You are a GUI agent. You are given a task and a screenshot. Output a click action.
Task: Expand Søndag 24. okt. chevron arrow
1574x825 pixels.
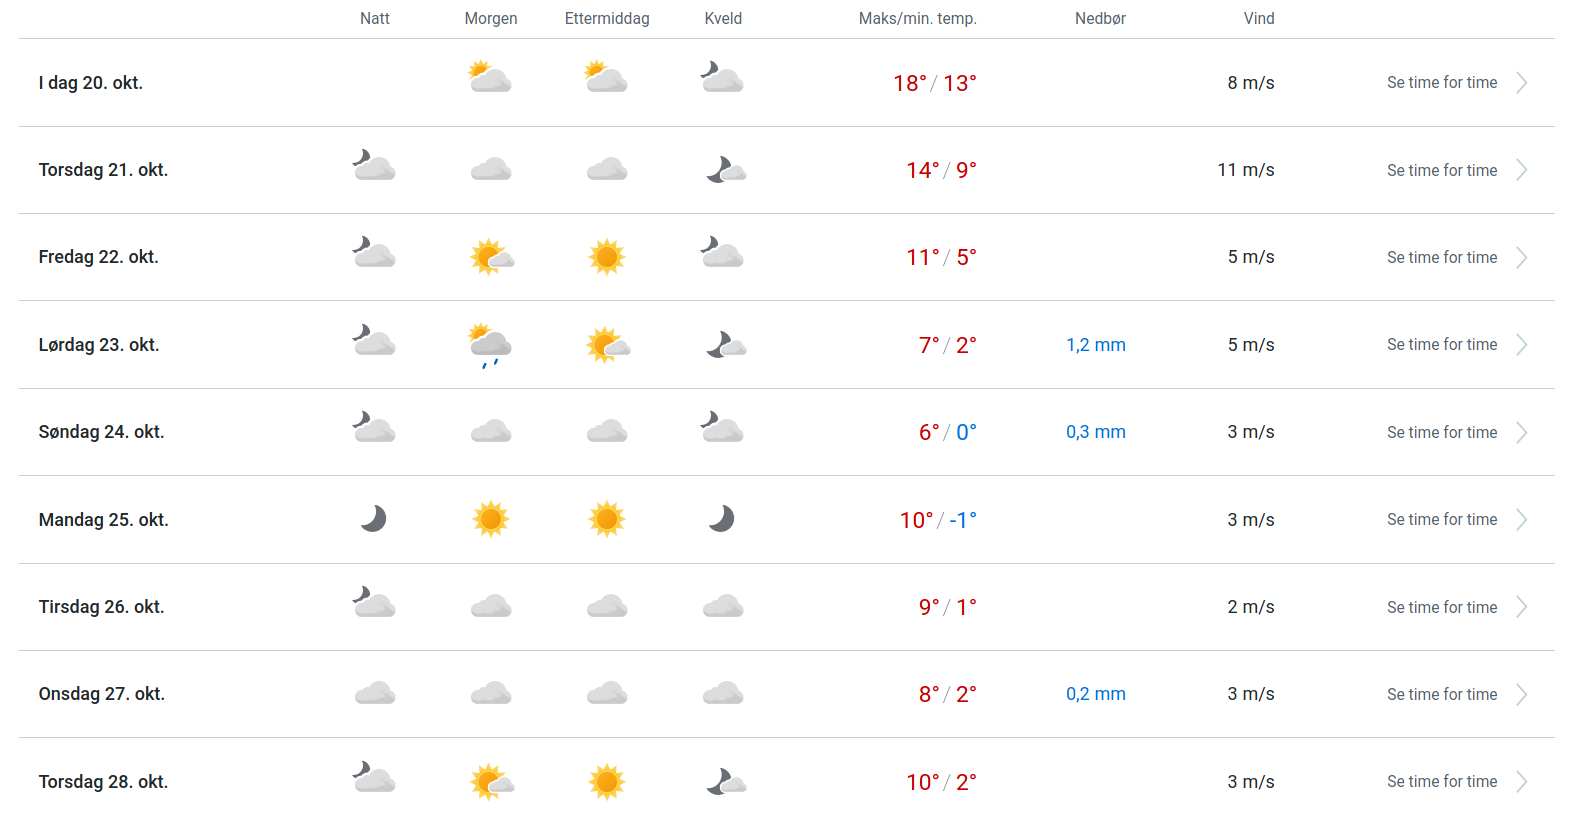click(x=1521, y=433)
